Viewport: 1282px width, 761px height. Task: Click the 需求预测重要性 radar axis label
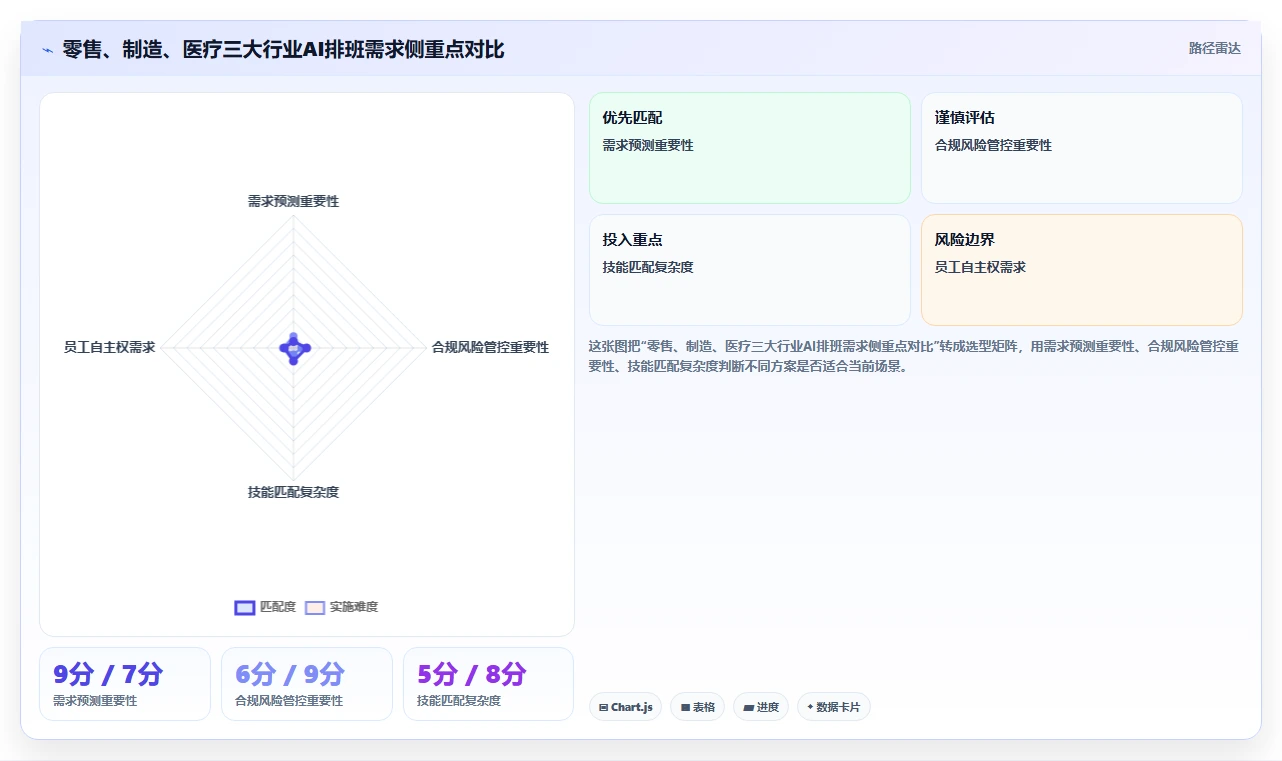293,201
